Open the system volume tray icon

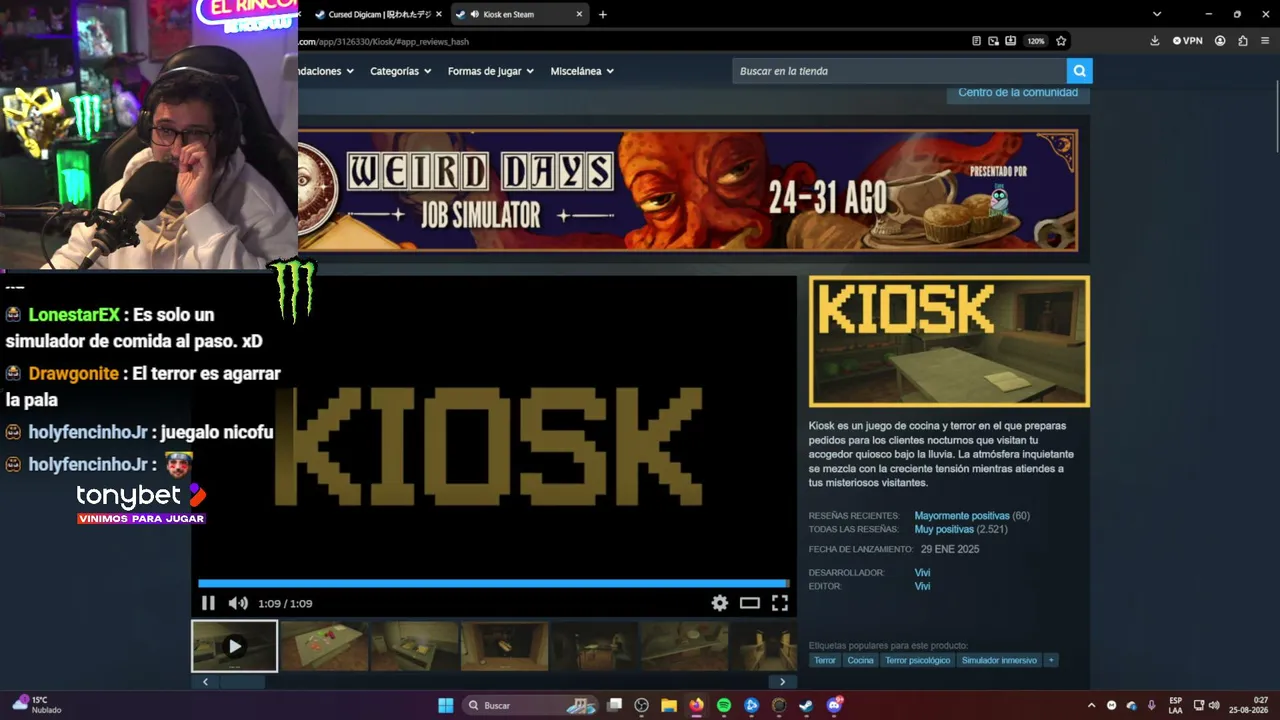1215,705
